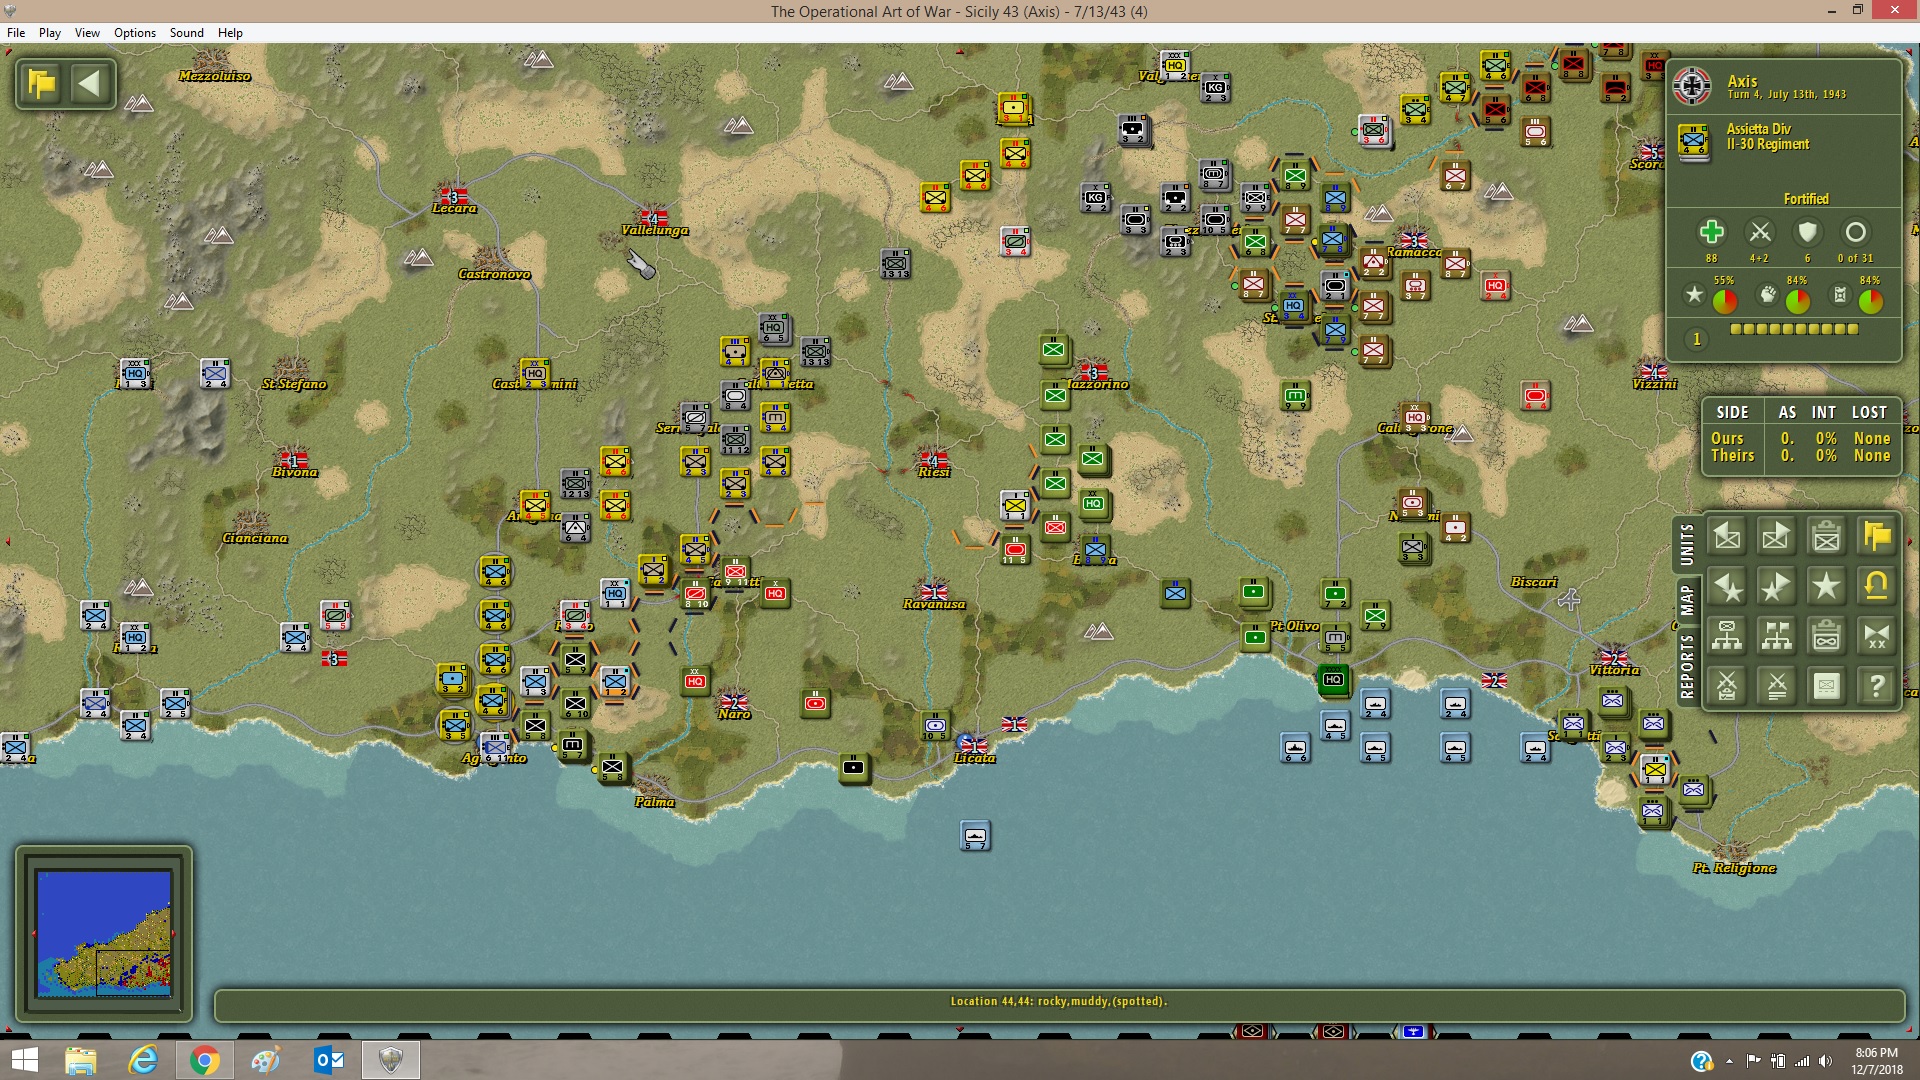Click the Ravanusa town label on map

934,604
